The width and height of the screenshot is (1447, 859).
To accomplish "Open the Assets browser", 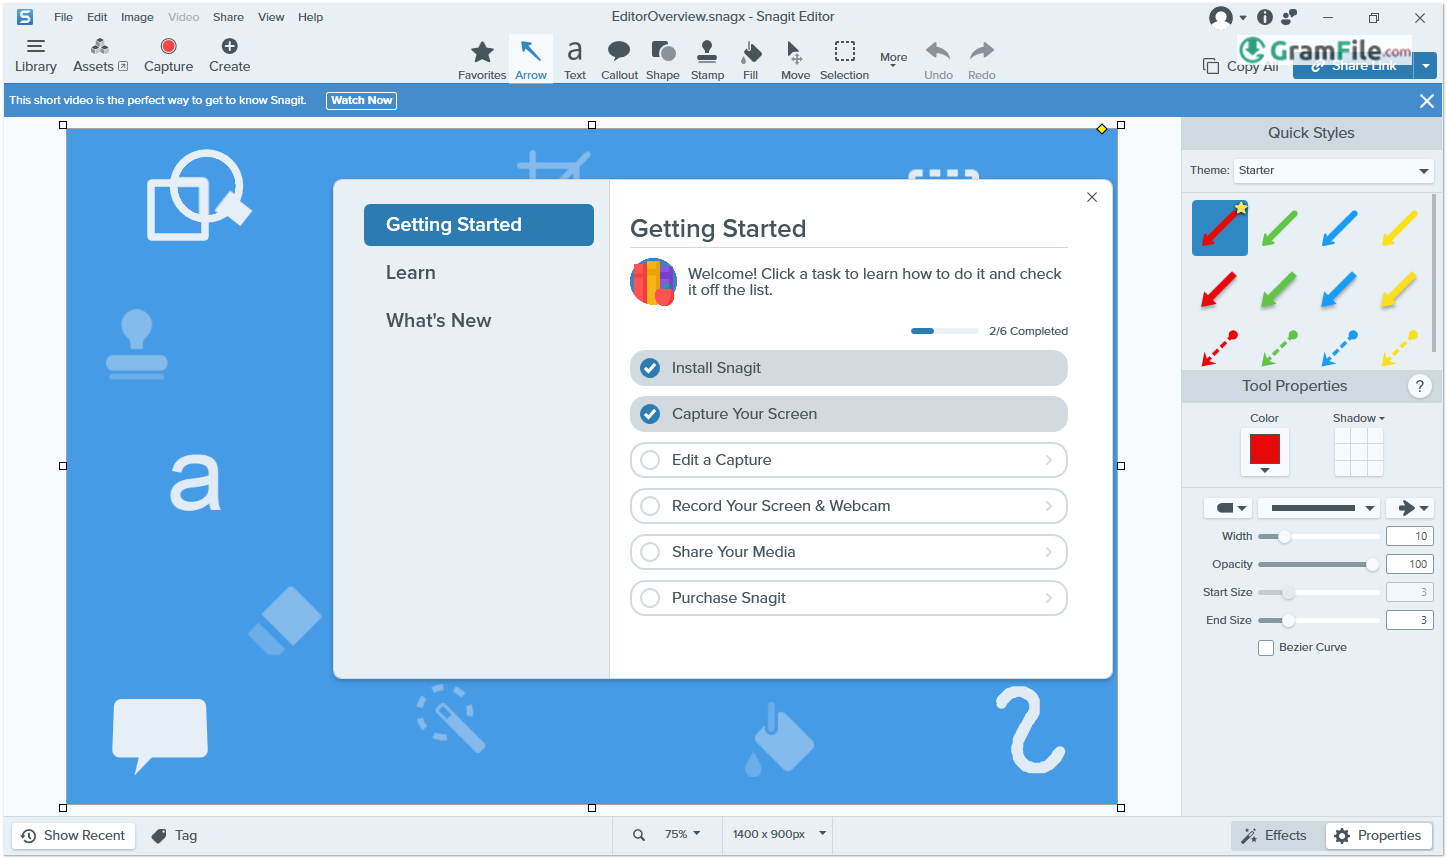I will pyautogui.click(x=100, y=56).
